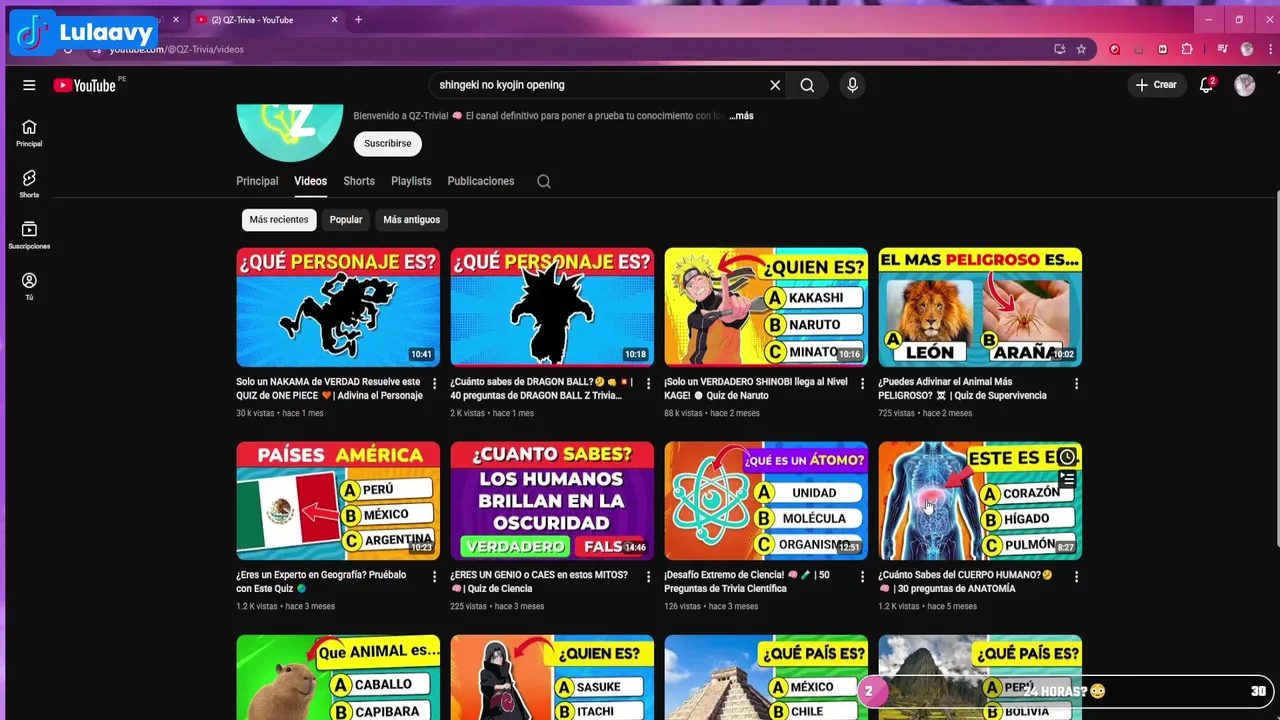Open options for CUERPO HUMANO video
Image resolution: width=1280 pixels, height=720 pixels.
click(1076, 577)
